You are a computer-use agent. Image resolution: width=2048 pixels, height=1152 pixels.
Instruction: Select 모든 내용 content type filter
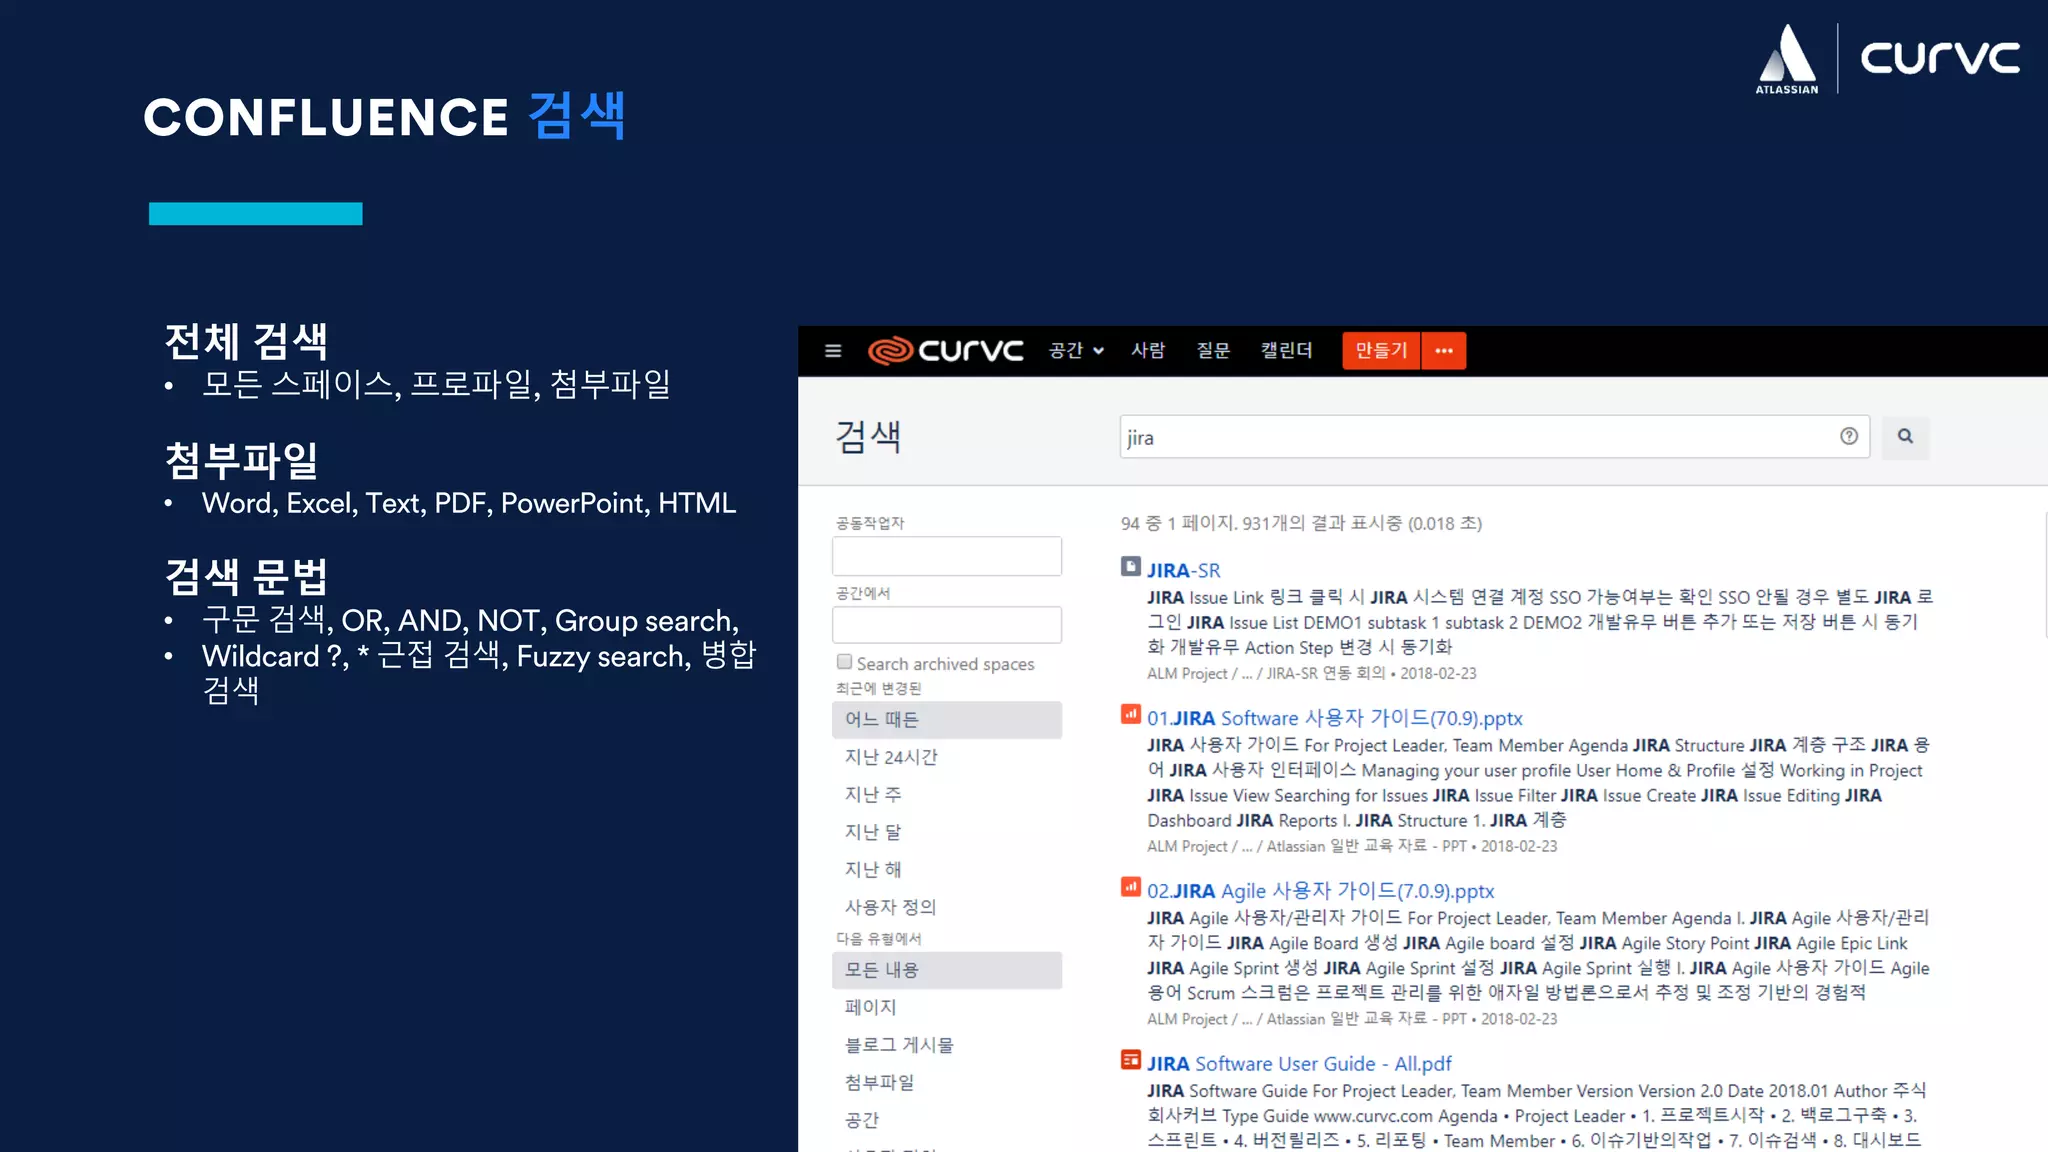tap(946, 970)
